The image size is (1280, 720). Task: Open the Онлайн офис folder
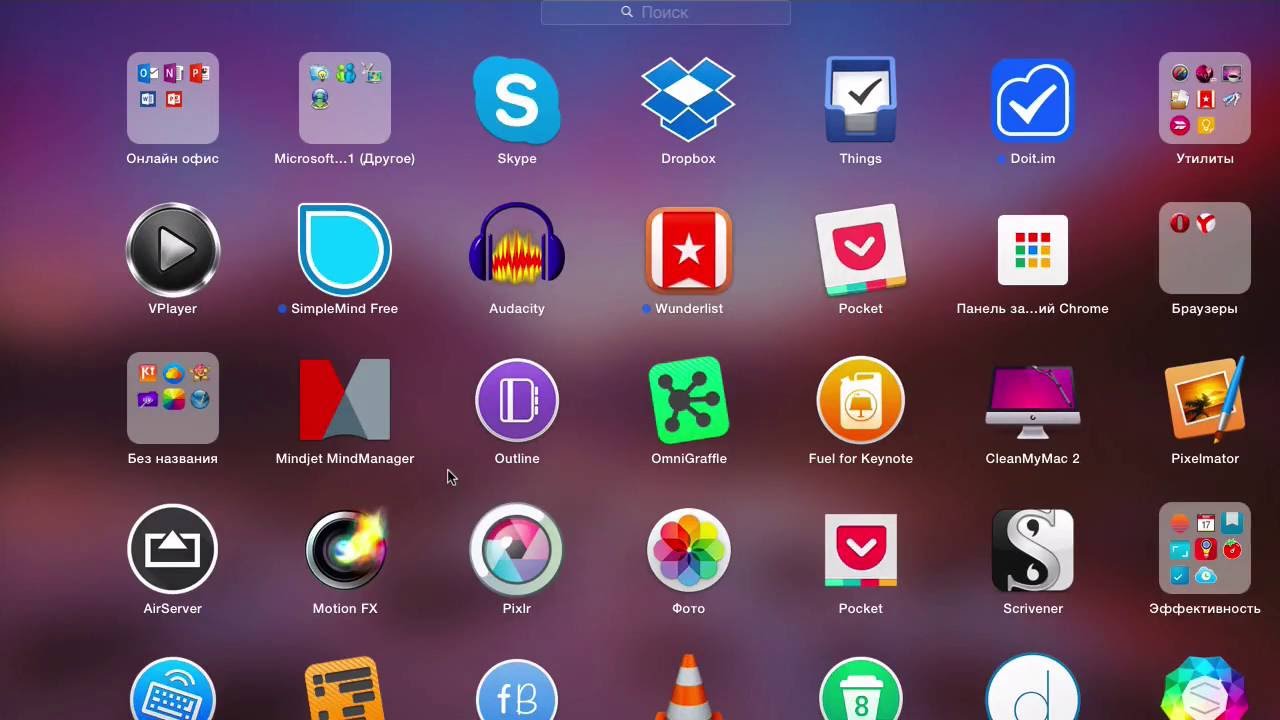(x=173, y=98)
